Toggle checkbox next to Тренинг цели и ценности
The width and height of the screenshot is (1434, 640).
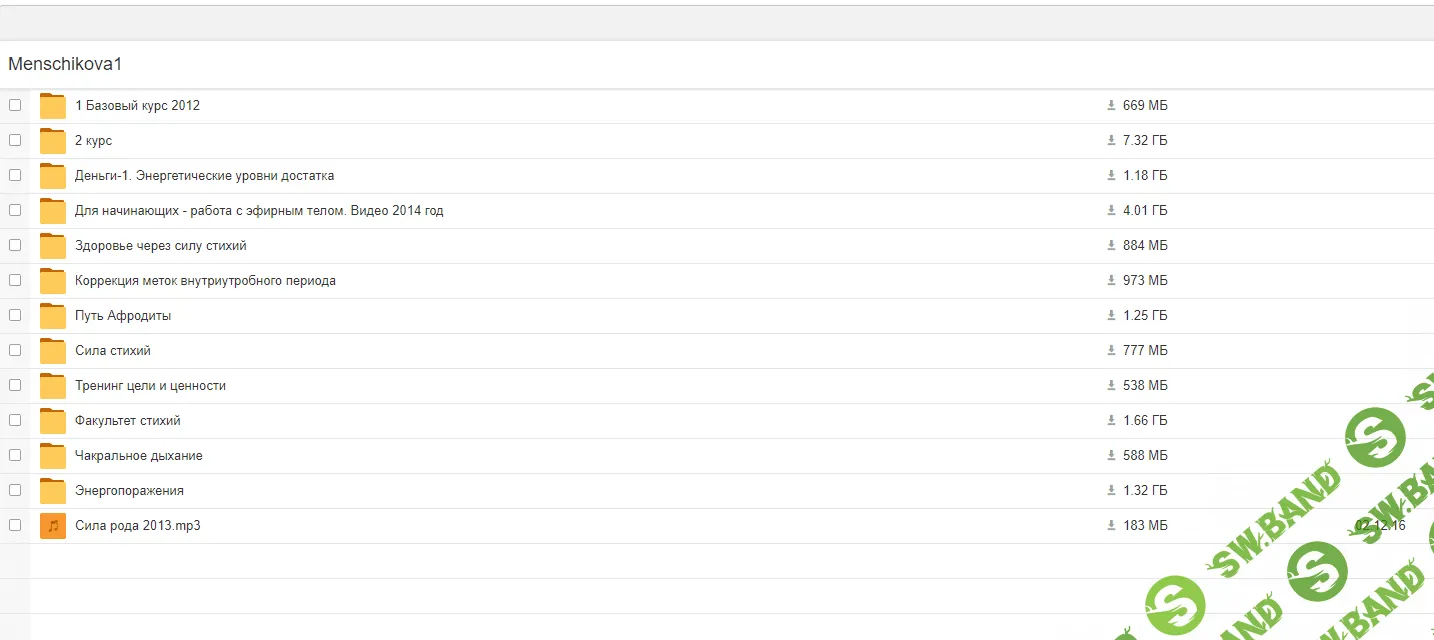click(15, 385)
